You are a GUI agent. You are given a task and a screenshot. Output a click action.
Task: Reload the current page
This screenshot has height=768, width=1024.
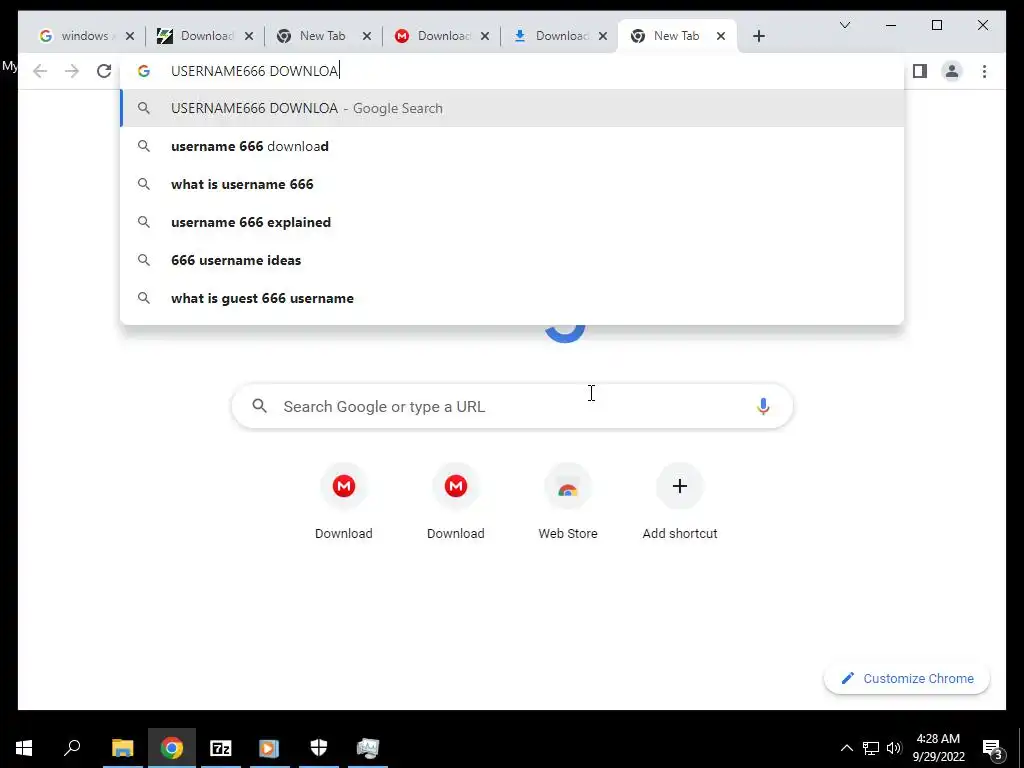coord(104,71)
